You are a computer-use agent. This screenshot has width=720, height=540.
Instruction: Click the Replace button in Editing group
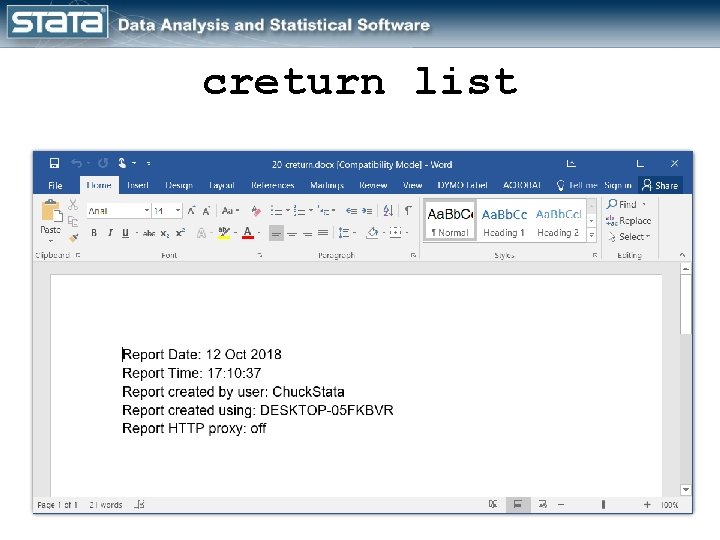click(x=628, y=221)
